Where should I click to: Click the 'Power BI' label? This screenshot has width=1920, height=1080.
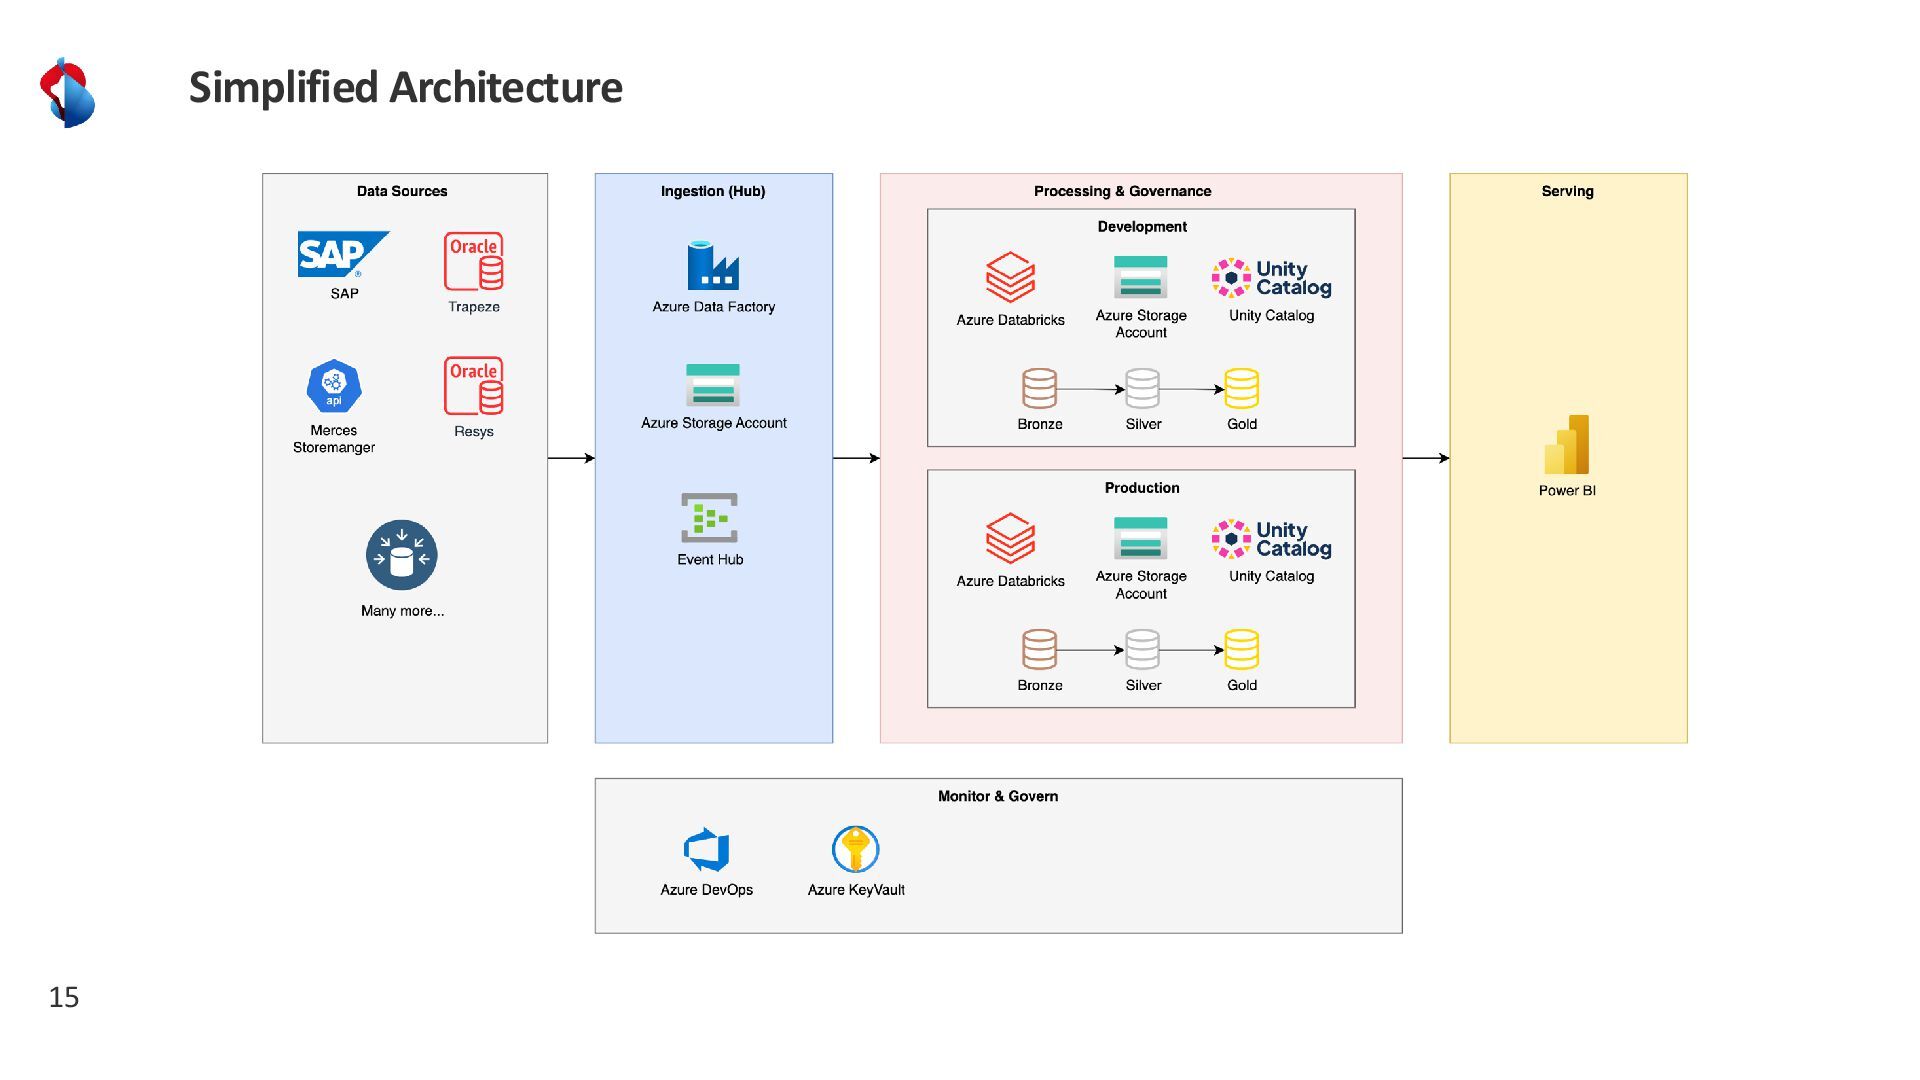pos(1567,491)
